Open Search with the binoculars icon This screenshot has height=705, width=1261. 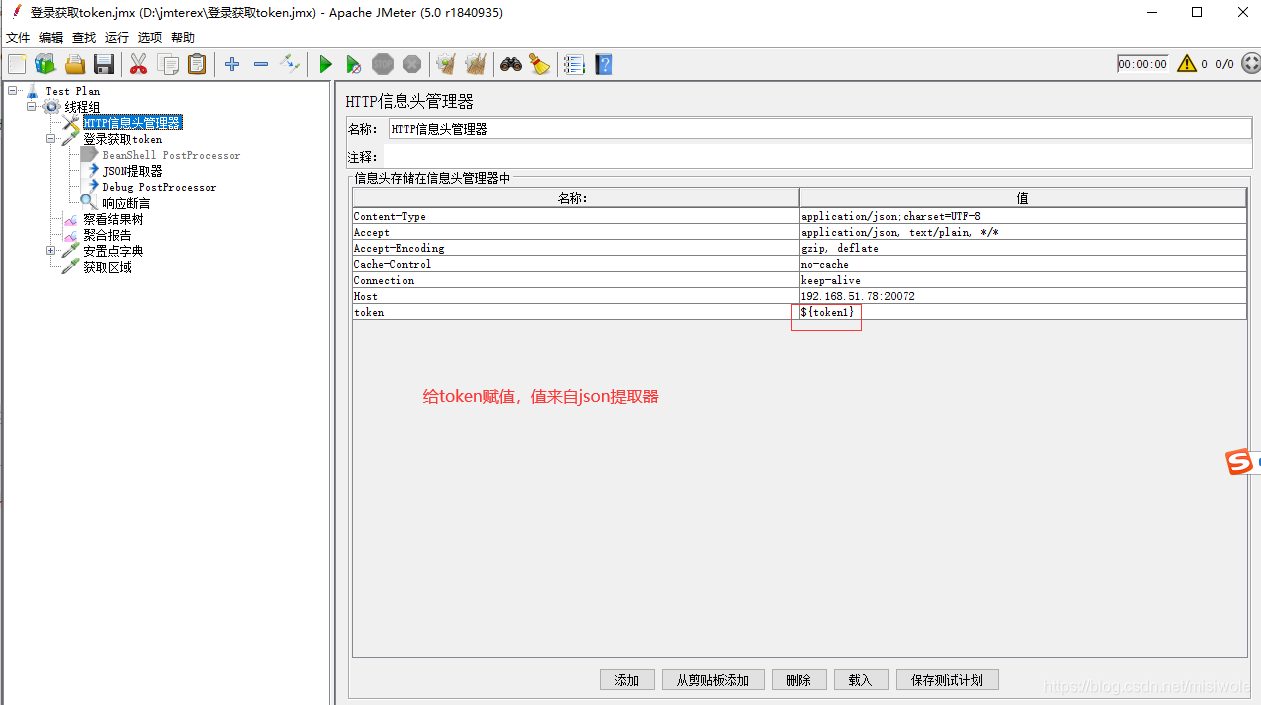click(511, 64)
